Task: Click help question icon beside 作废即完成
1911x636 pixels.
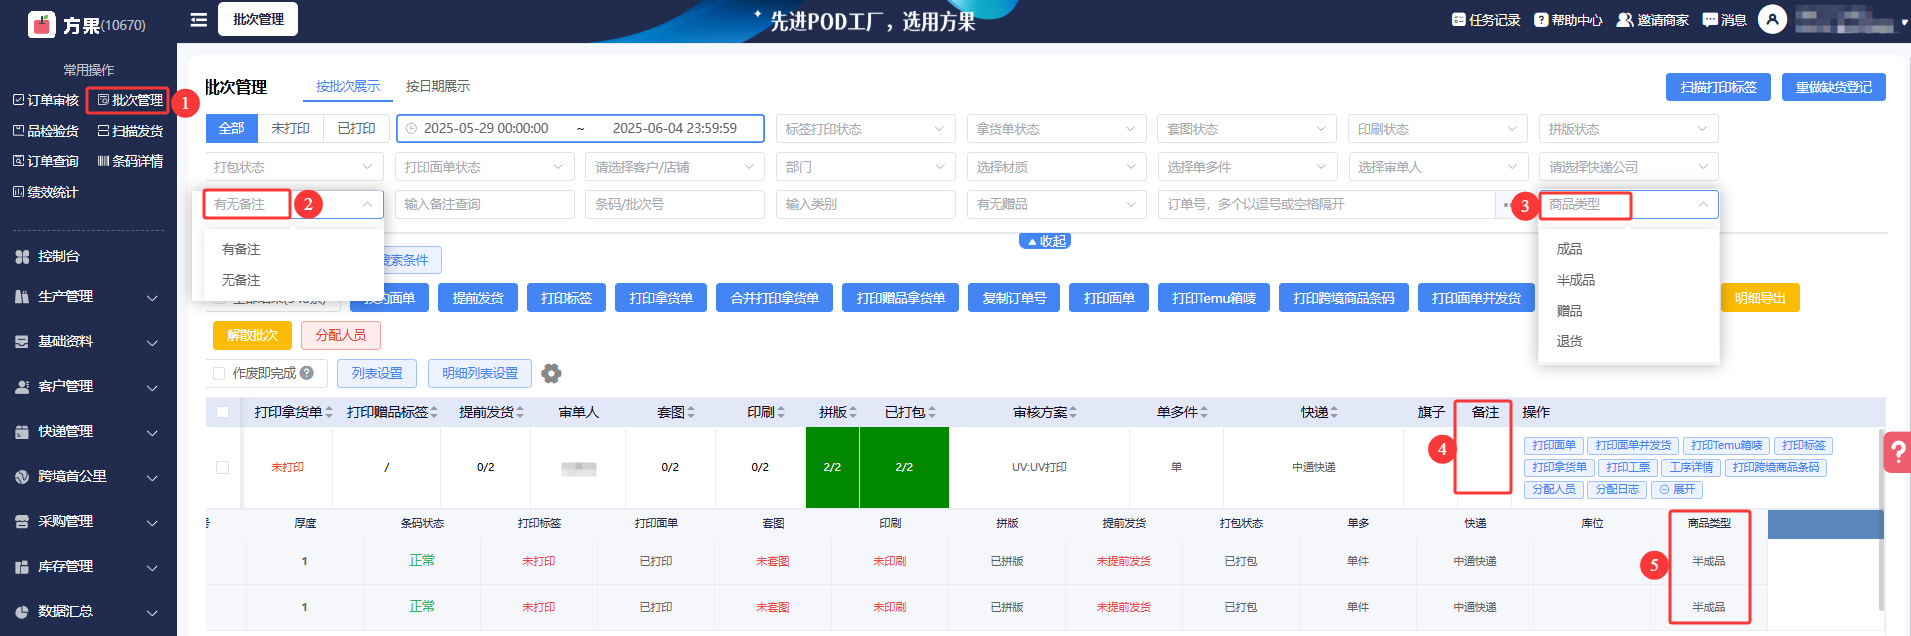Action: (x=307, y=373)
